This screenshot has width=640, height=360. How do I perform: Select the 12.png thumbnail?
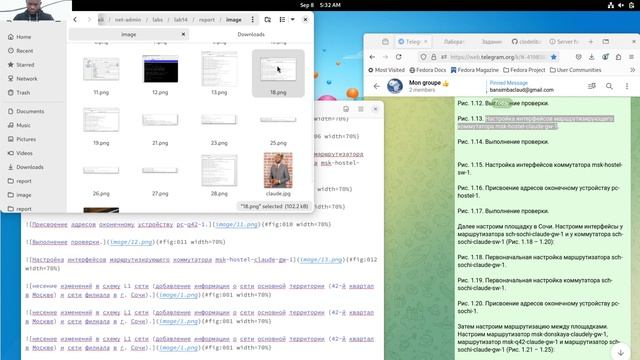pos(160,69)
